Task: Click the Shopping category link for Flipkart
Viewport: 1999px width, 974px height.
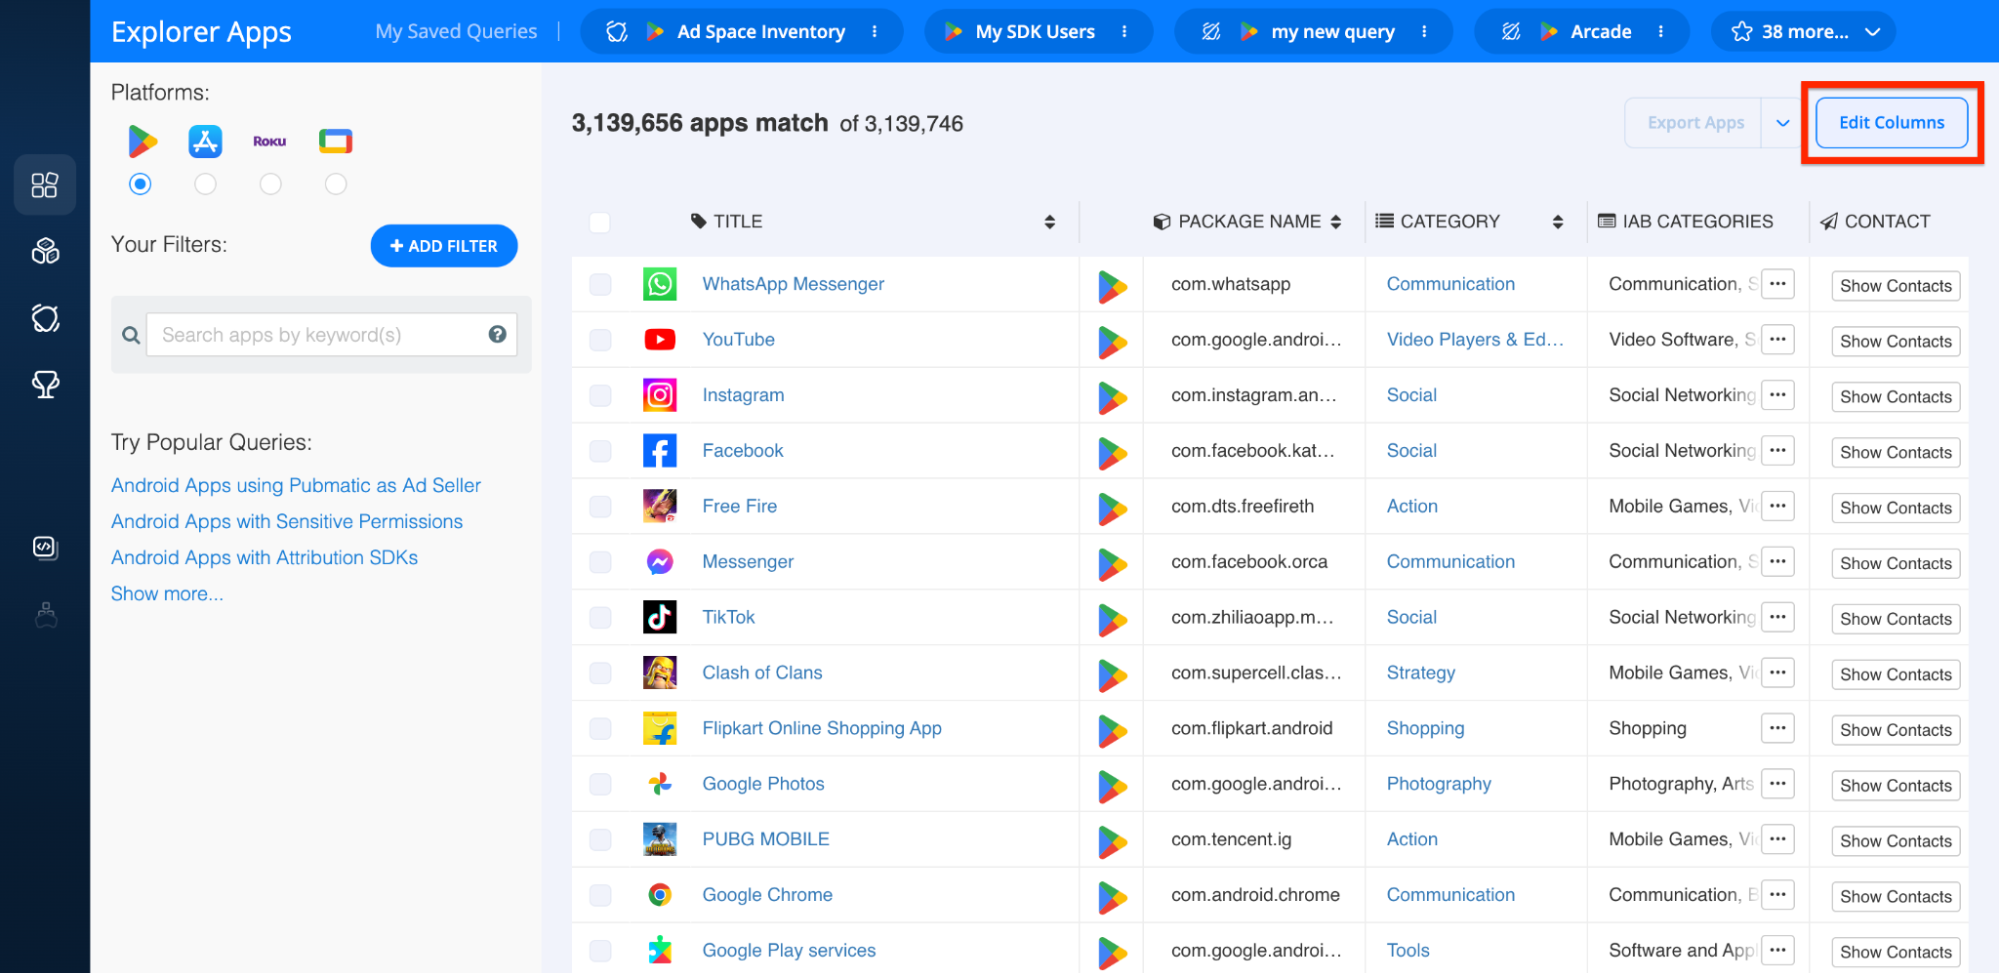Action: [x=1425, y=728]
